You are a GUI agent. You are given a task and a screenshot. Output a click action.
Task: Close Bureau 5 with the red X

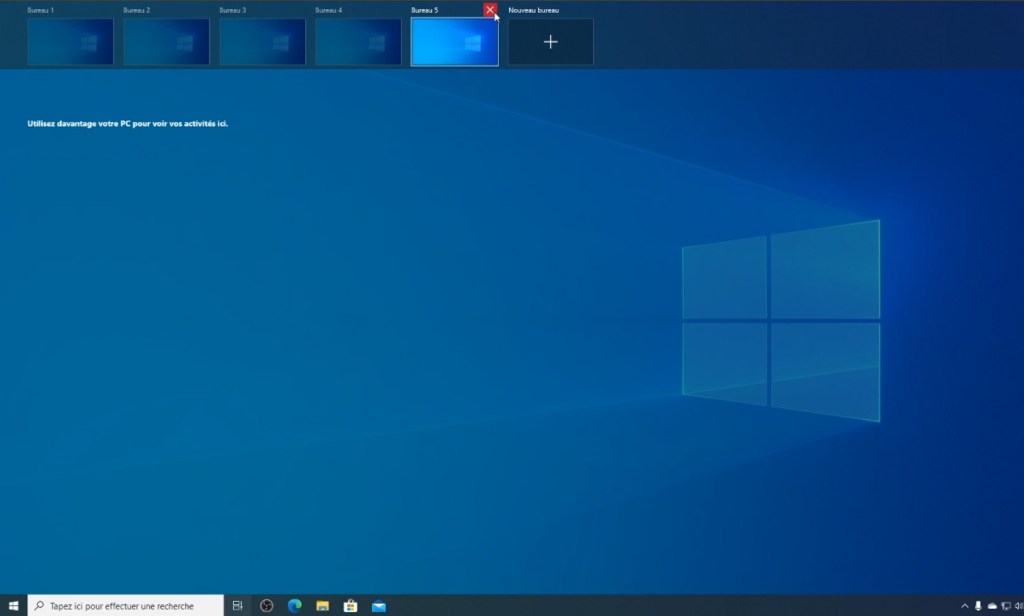tap(490, 10)
